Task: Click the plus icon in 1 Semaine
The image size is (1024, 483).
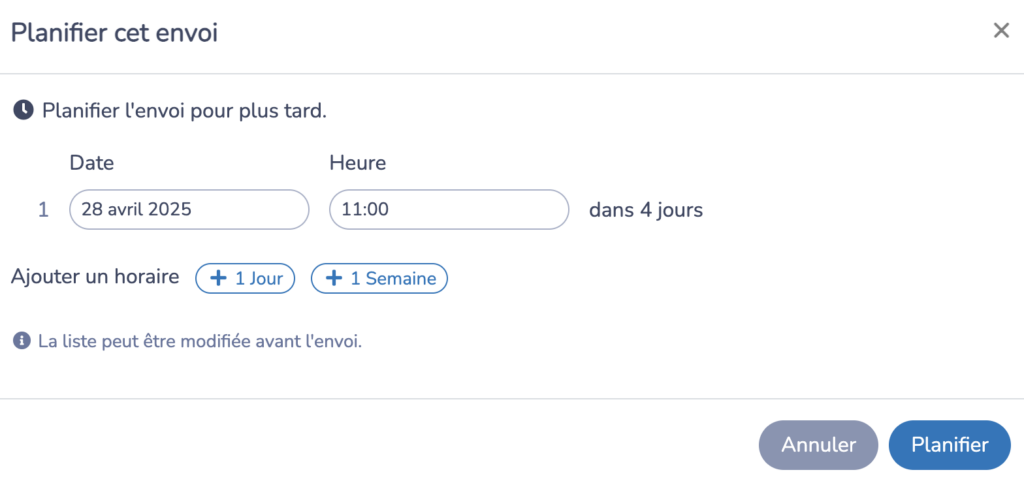Action: (334, 279)
